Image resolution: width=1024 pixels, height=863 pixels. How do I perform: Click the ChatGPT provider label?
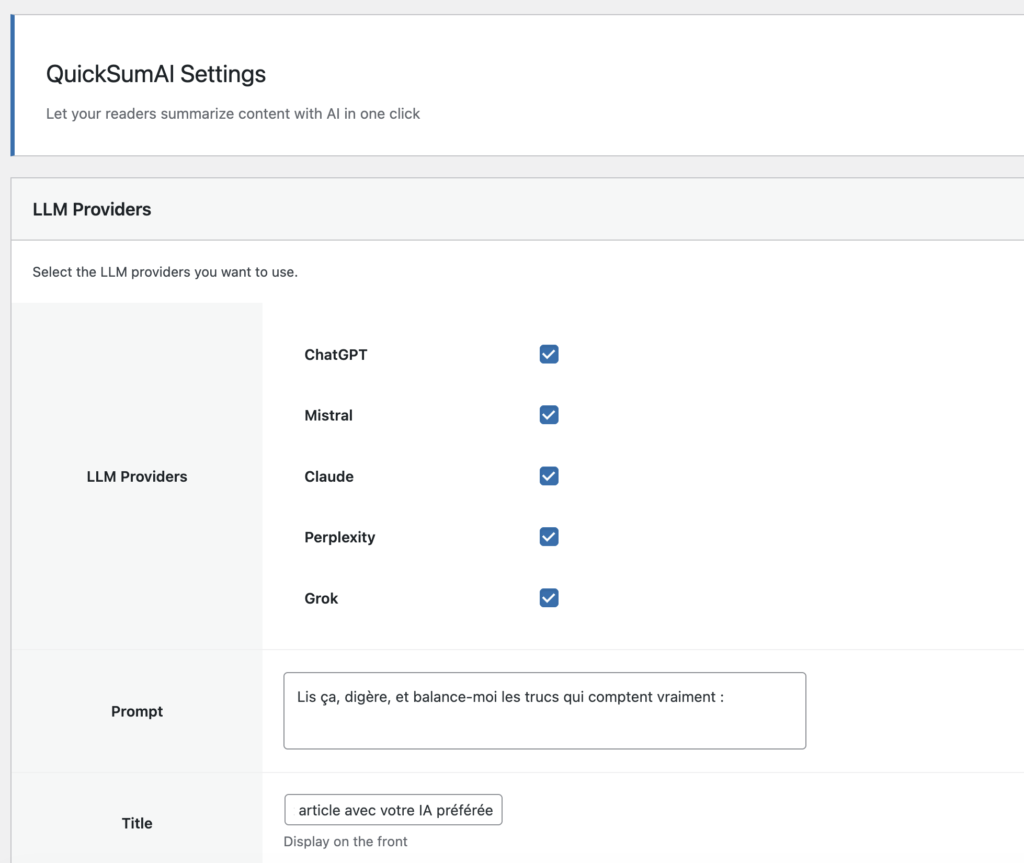point(335,354)
